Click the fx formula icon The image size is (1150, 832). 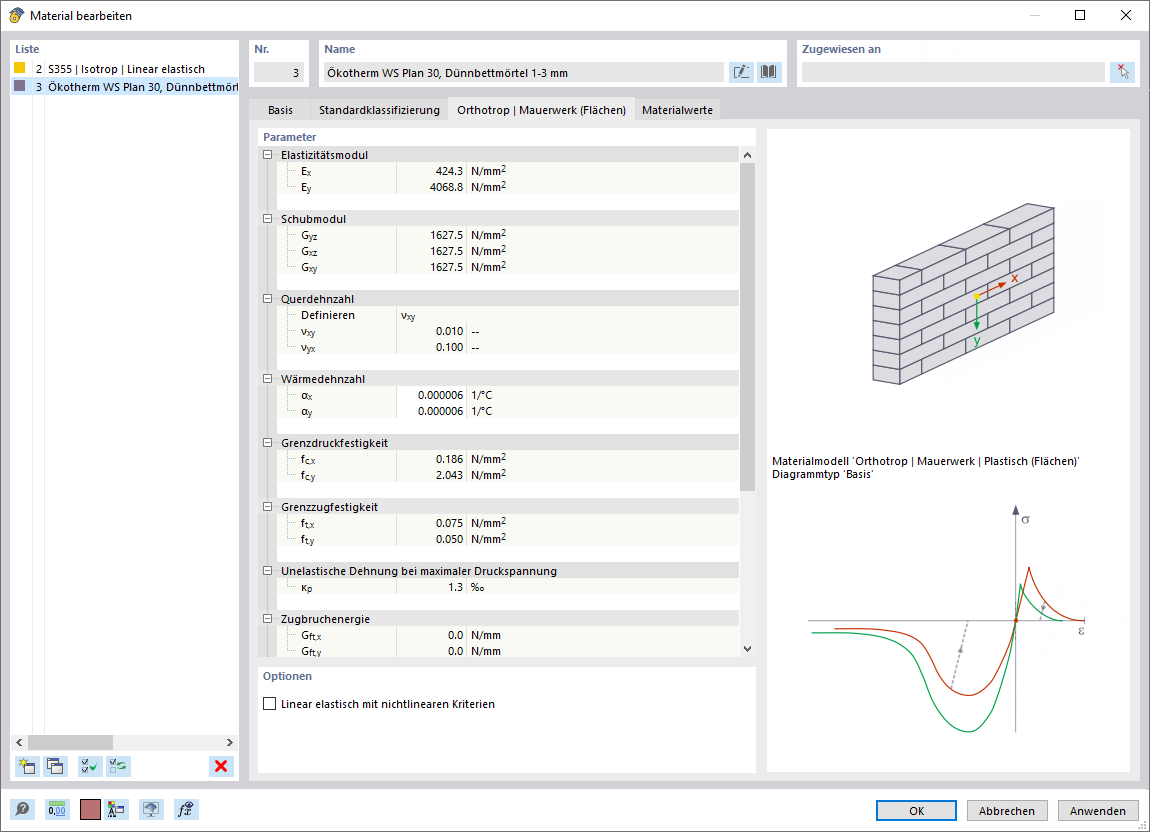pos(186,809)
